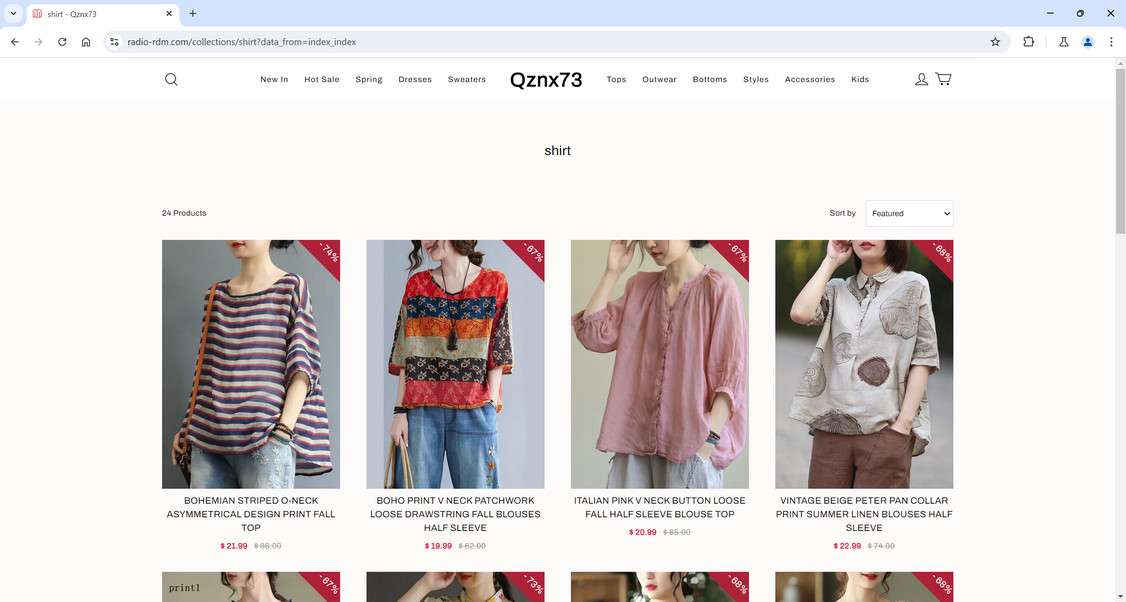The image size is (1126, 602).
Task: Open the Styles menu
Action: point(755,80)
